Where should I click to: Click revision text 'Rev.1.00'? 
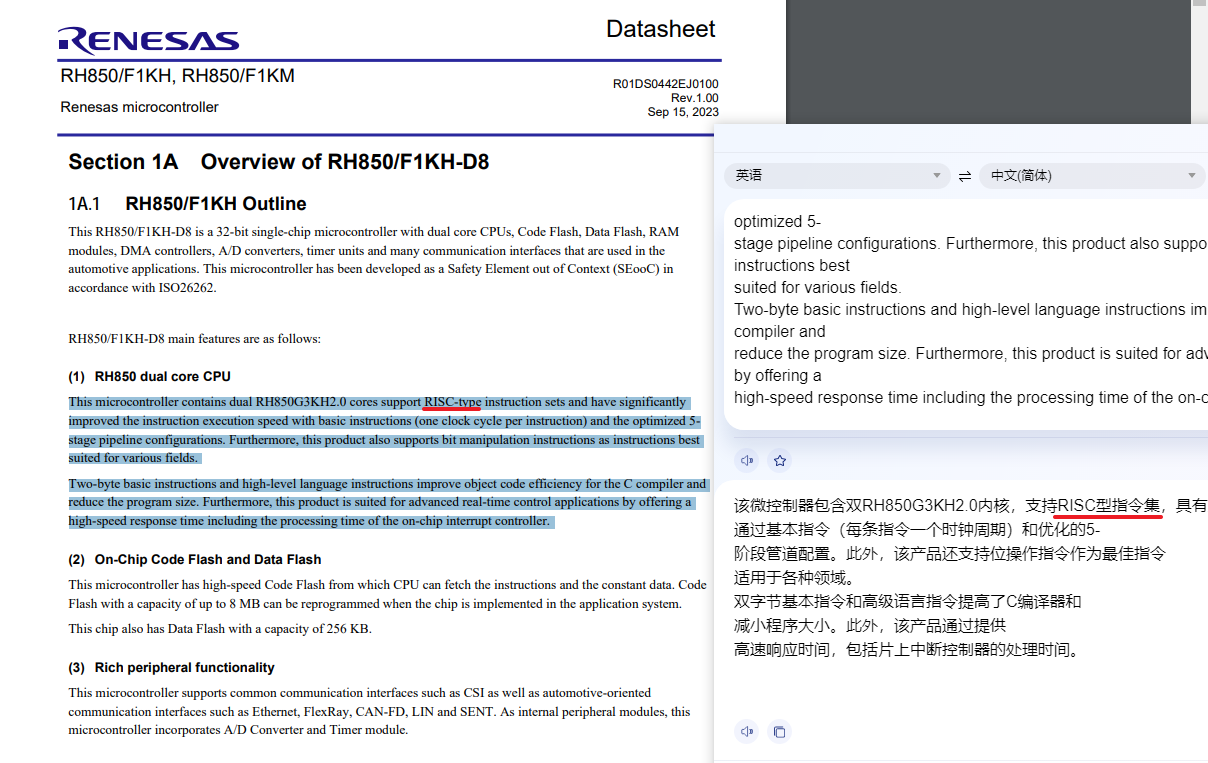[694, 98]
